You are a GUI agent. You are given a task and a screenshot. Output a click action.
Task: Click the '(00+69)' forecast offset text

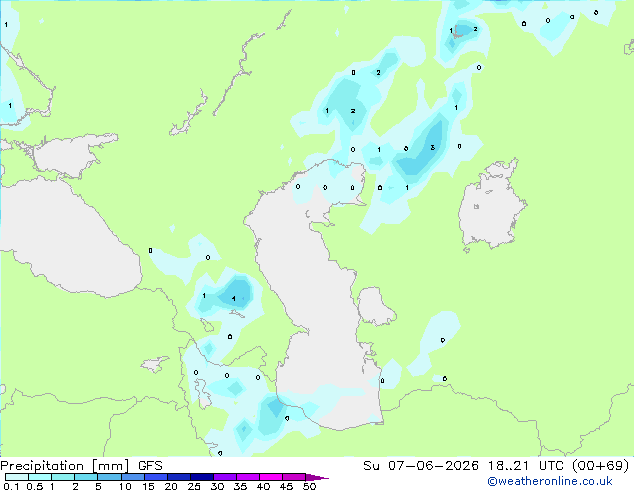coord(600,466)
